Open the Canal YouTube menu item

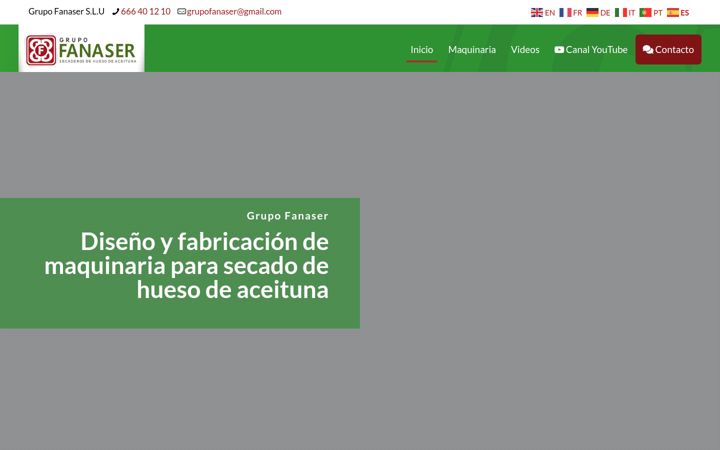pos(591,50)
